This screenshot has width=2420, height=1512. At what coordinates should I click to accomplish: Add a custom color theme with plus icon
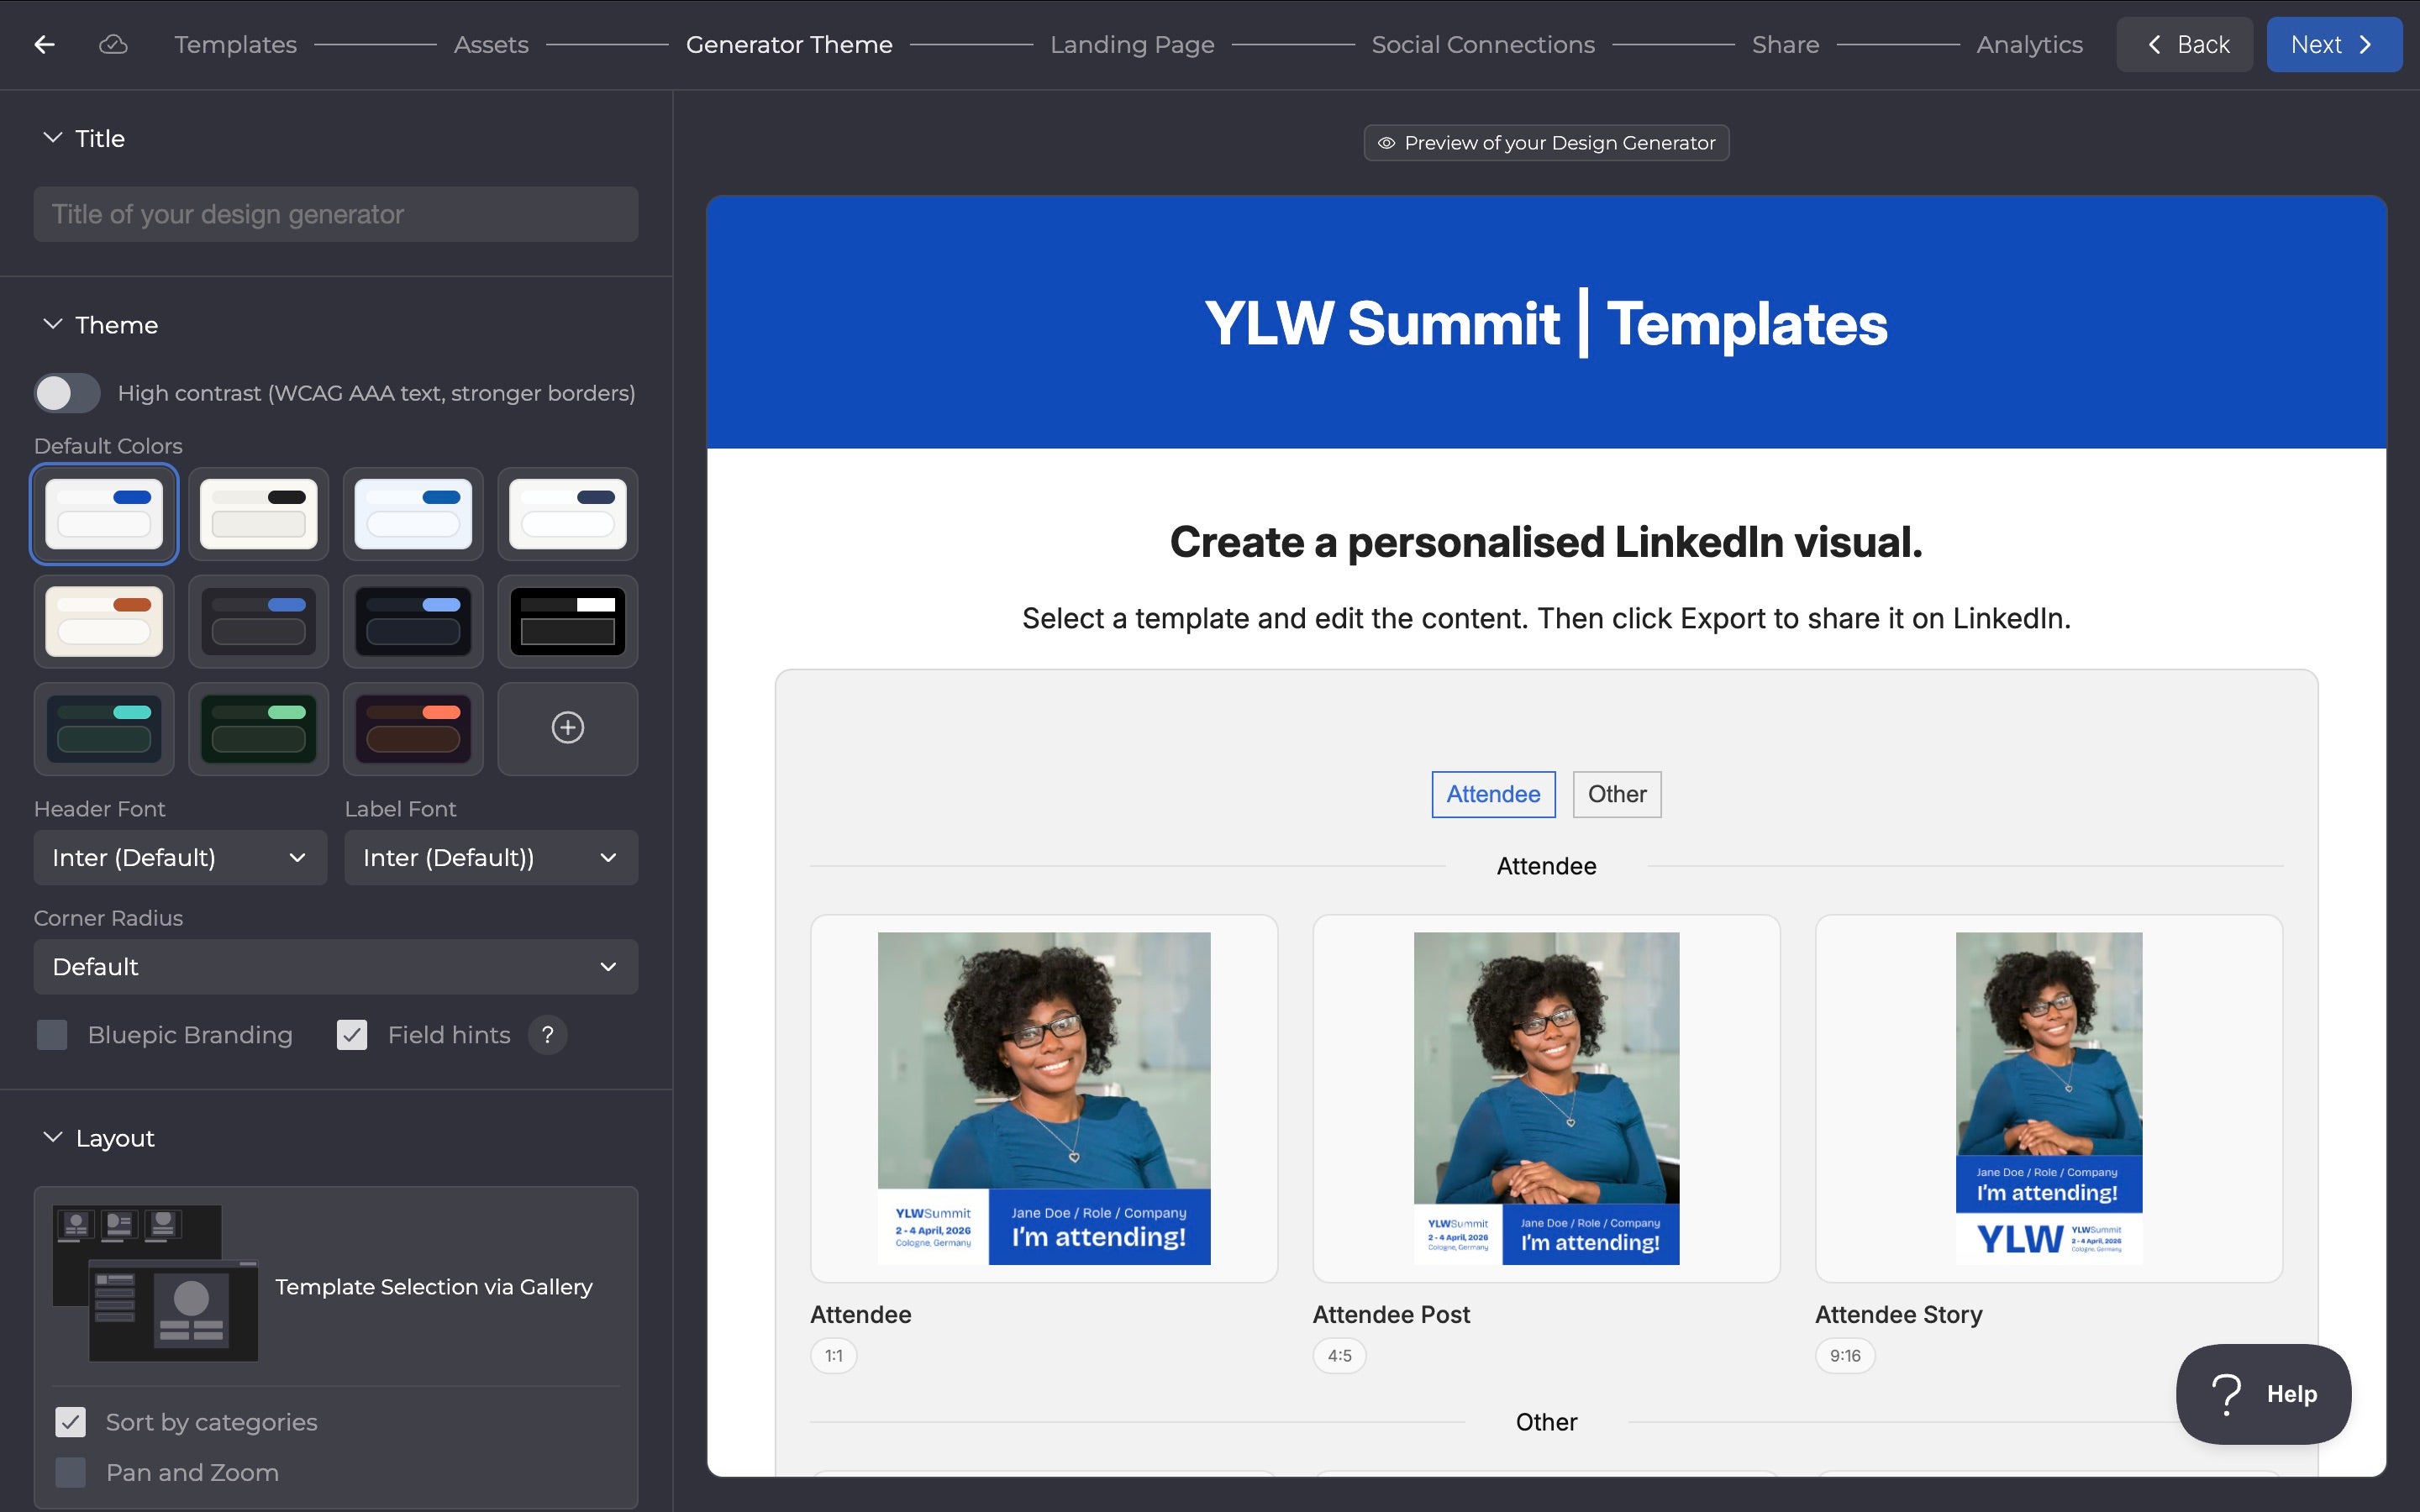[x=567, y=728]
